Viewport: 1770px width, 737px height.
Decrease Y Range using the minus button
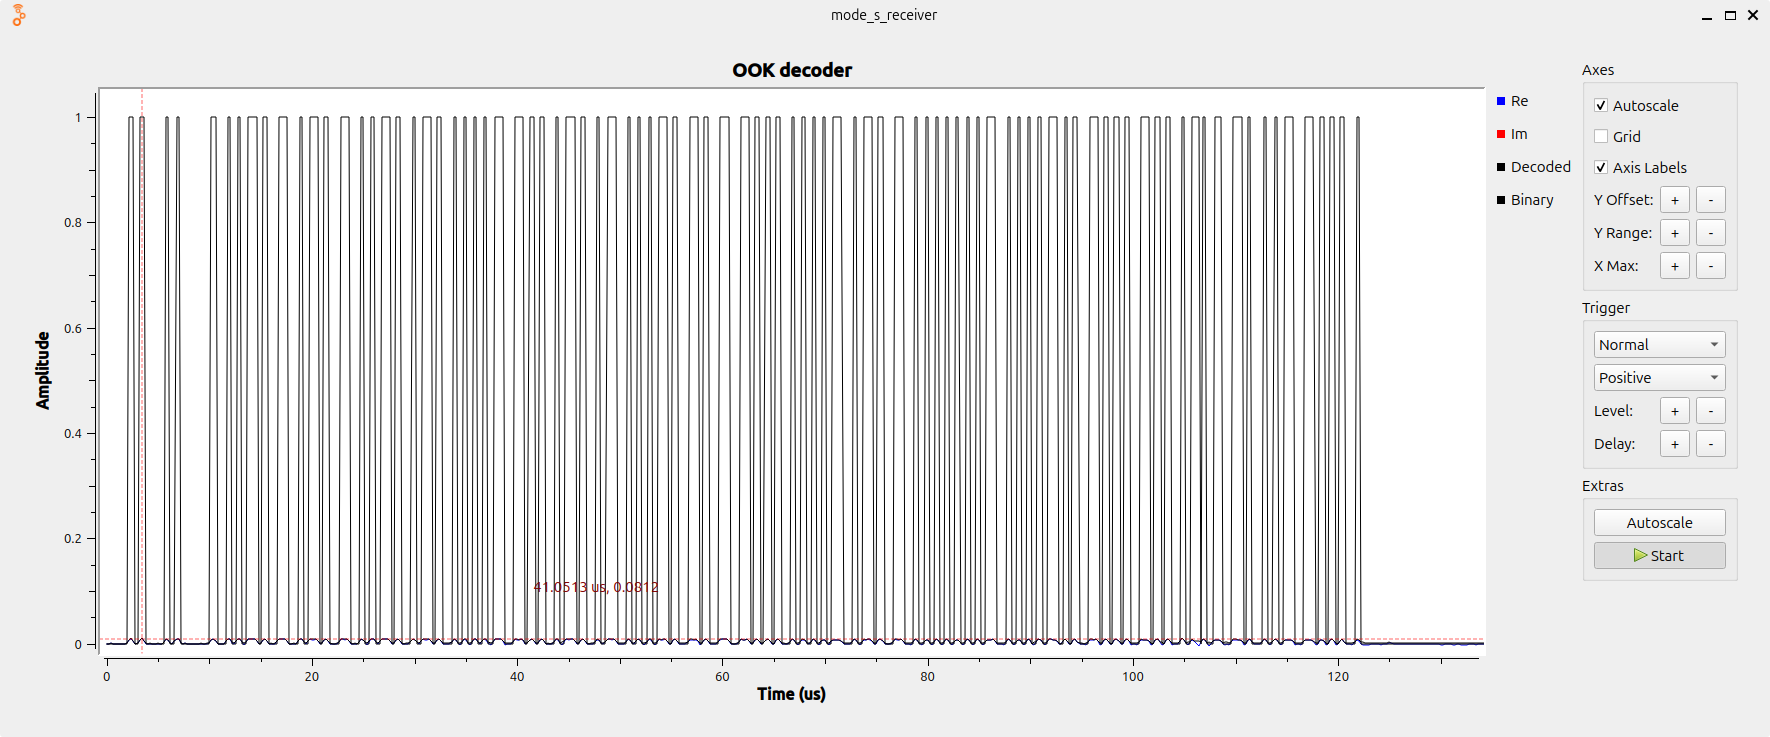click(x=1710, y=233)
